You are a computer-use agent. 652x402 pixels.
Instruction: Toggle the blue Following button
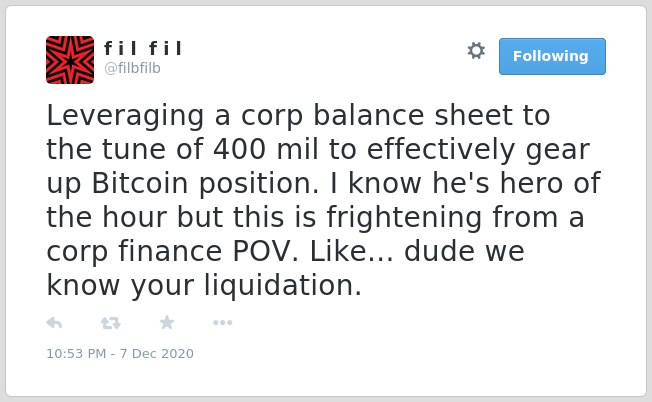pos(552,56)
